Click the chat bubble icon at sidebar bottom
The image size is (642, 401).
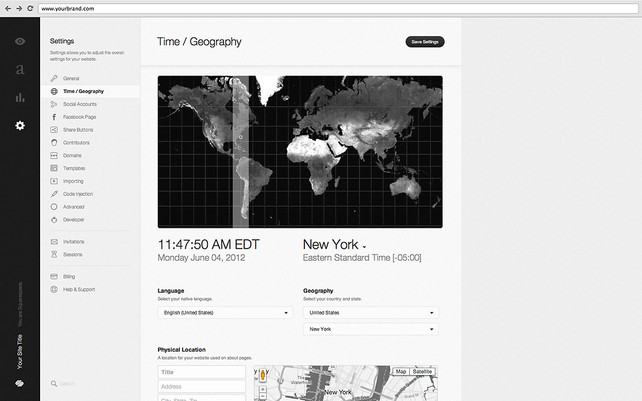pos(20,383)
